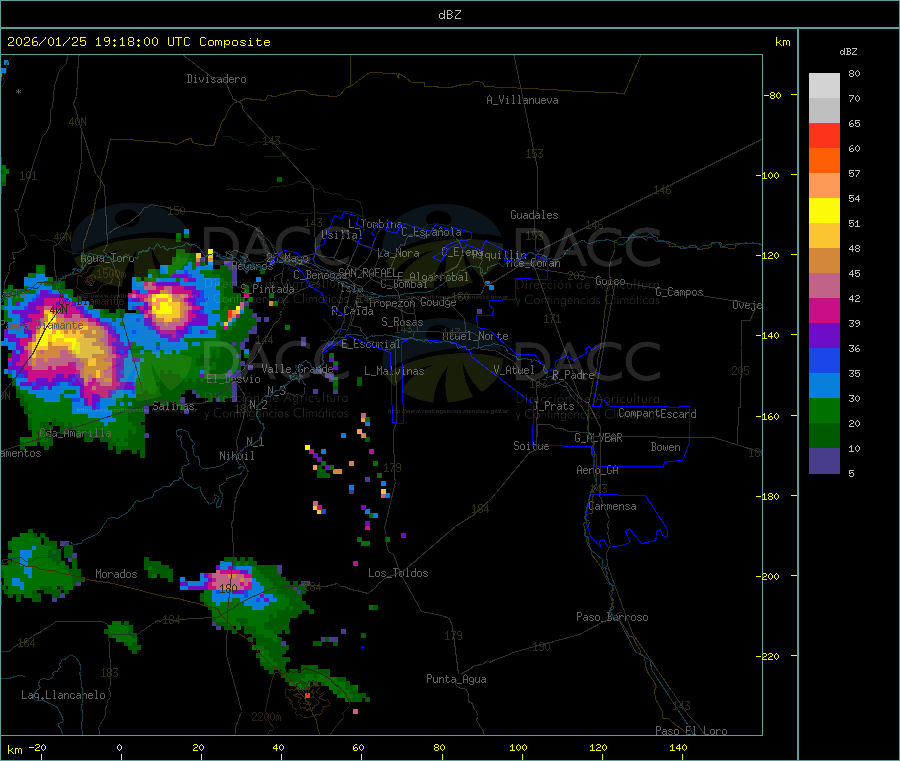Screen dimensions: 900x761
Task: Click the C_Española label
Action: coord(432,232)
